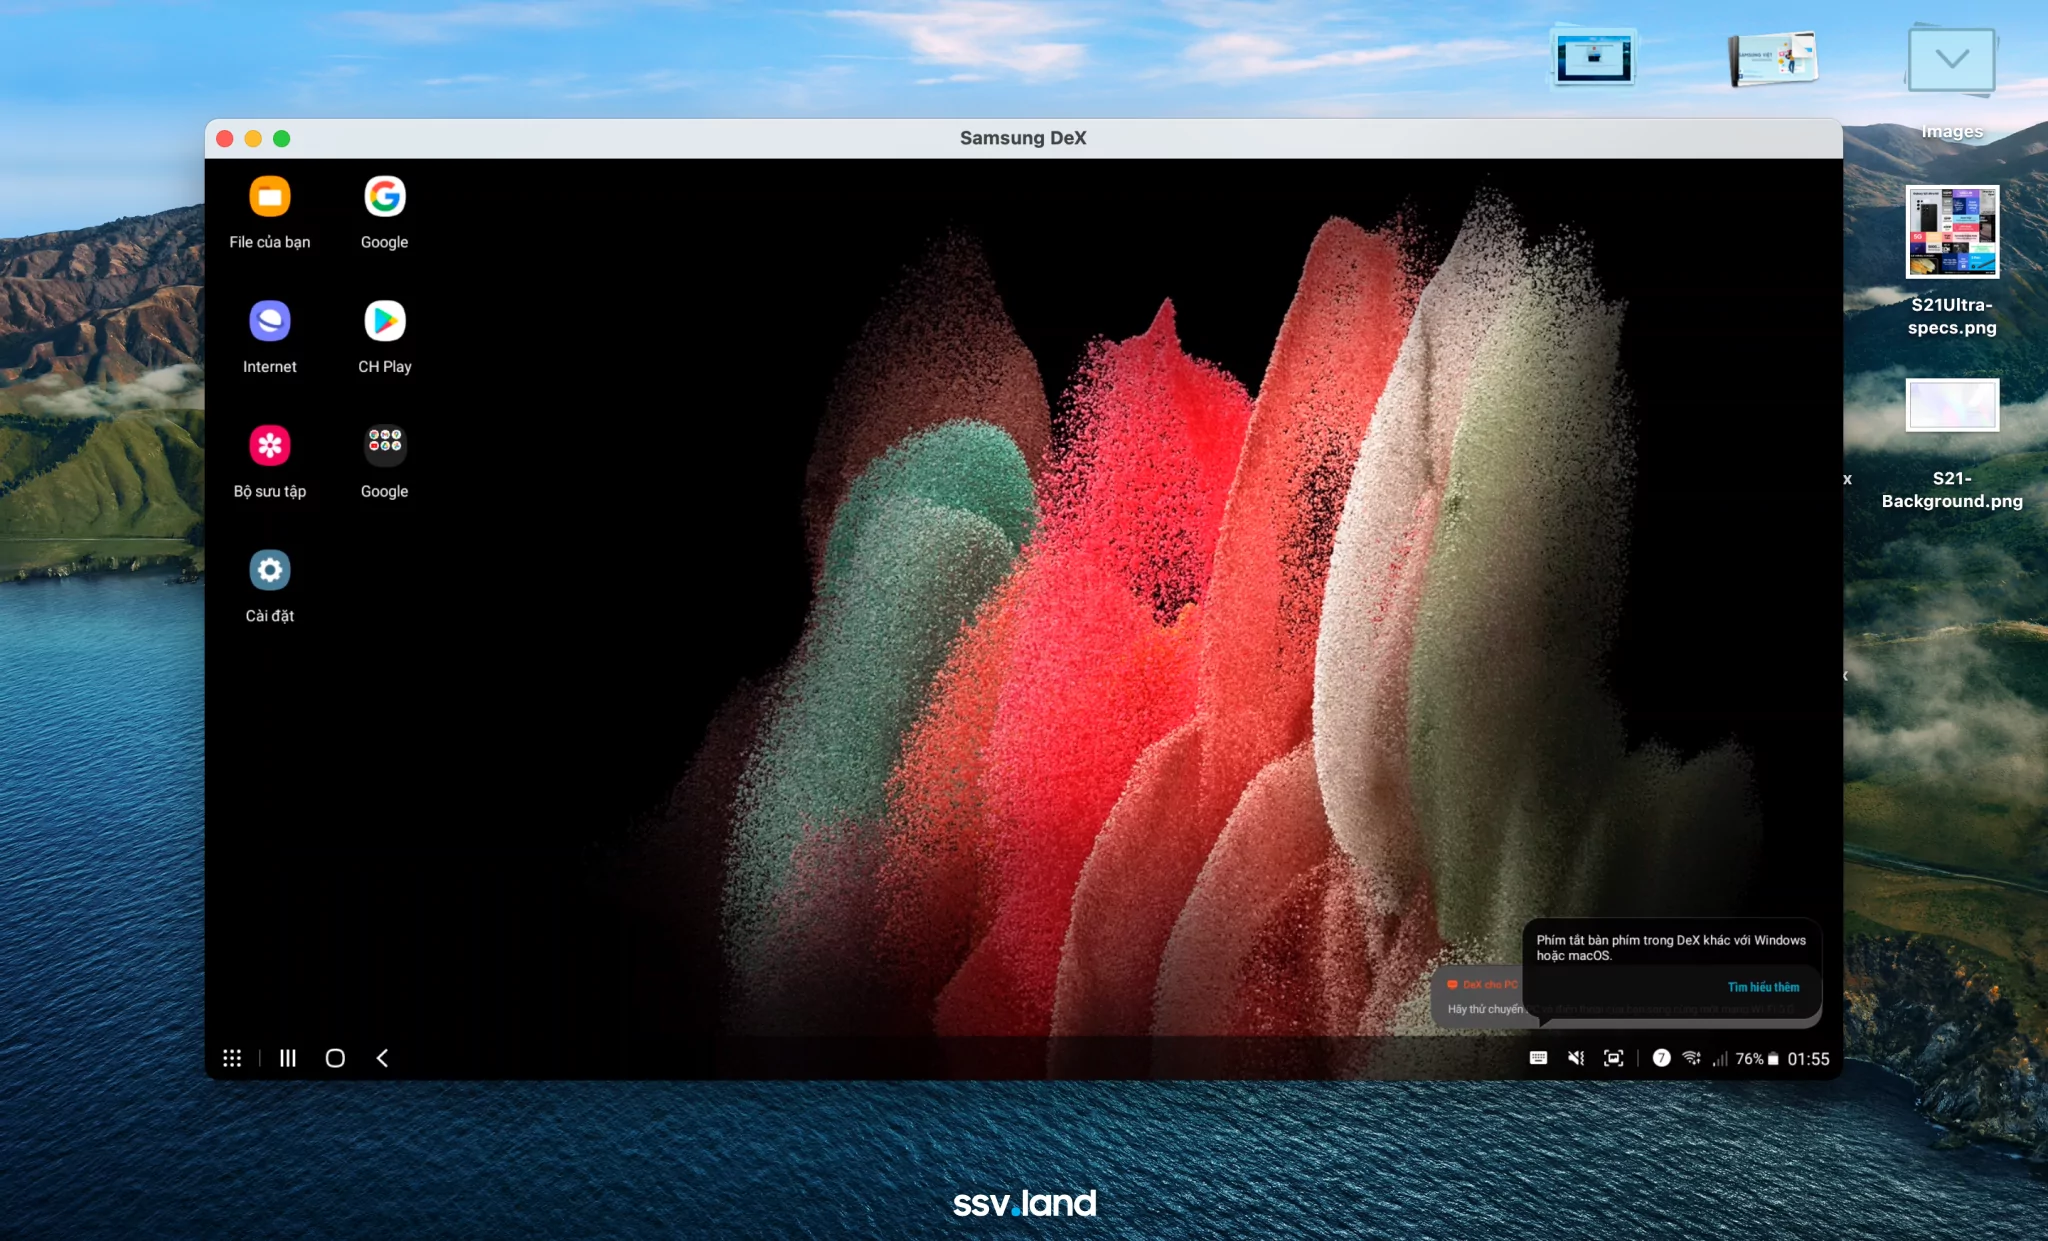Go back using the DeX back arrow

click(x=382, y=1058)
